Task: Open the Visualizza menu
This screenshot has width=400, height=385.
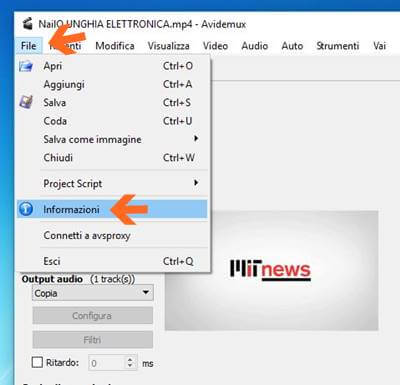Action: click(x=169, y=46)
